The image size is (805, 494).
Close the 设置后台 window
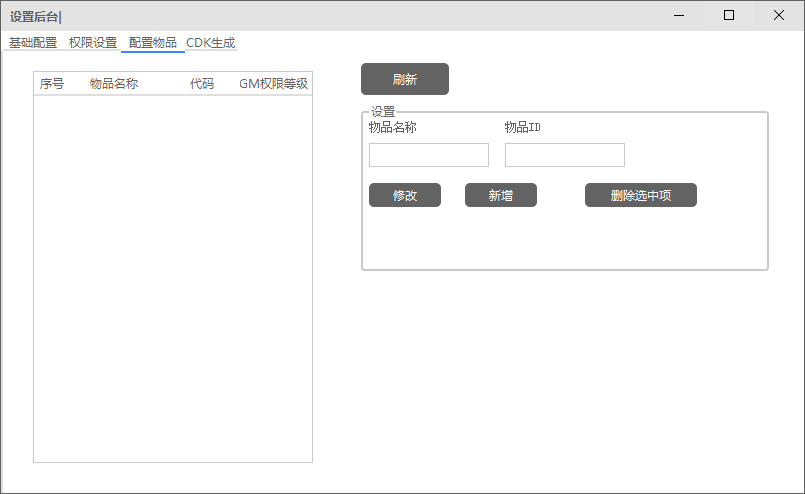[x=779, y=15]
